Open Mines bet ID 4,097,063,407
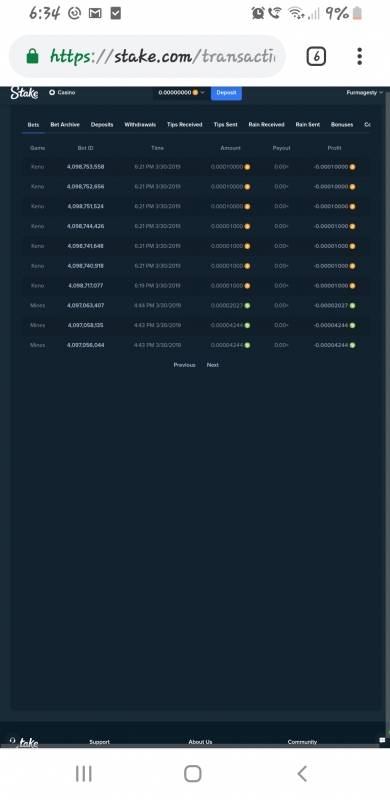This screenshot has width=390, height=800. pos(85,306)
